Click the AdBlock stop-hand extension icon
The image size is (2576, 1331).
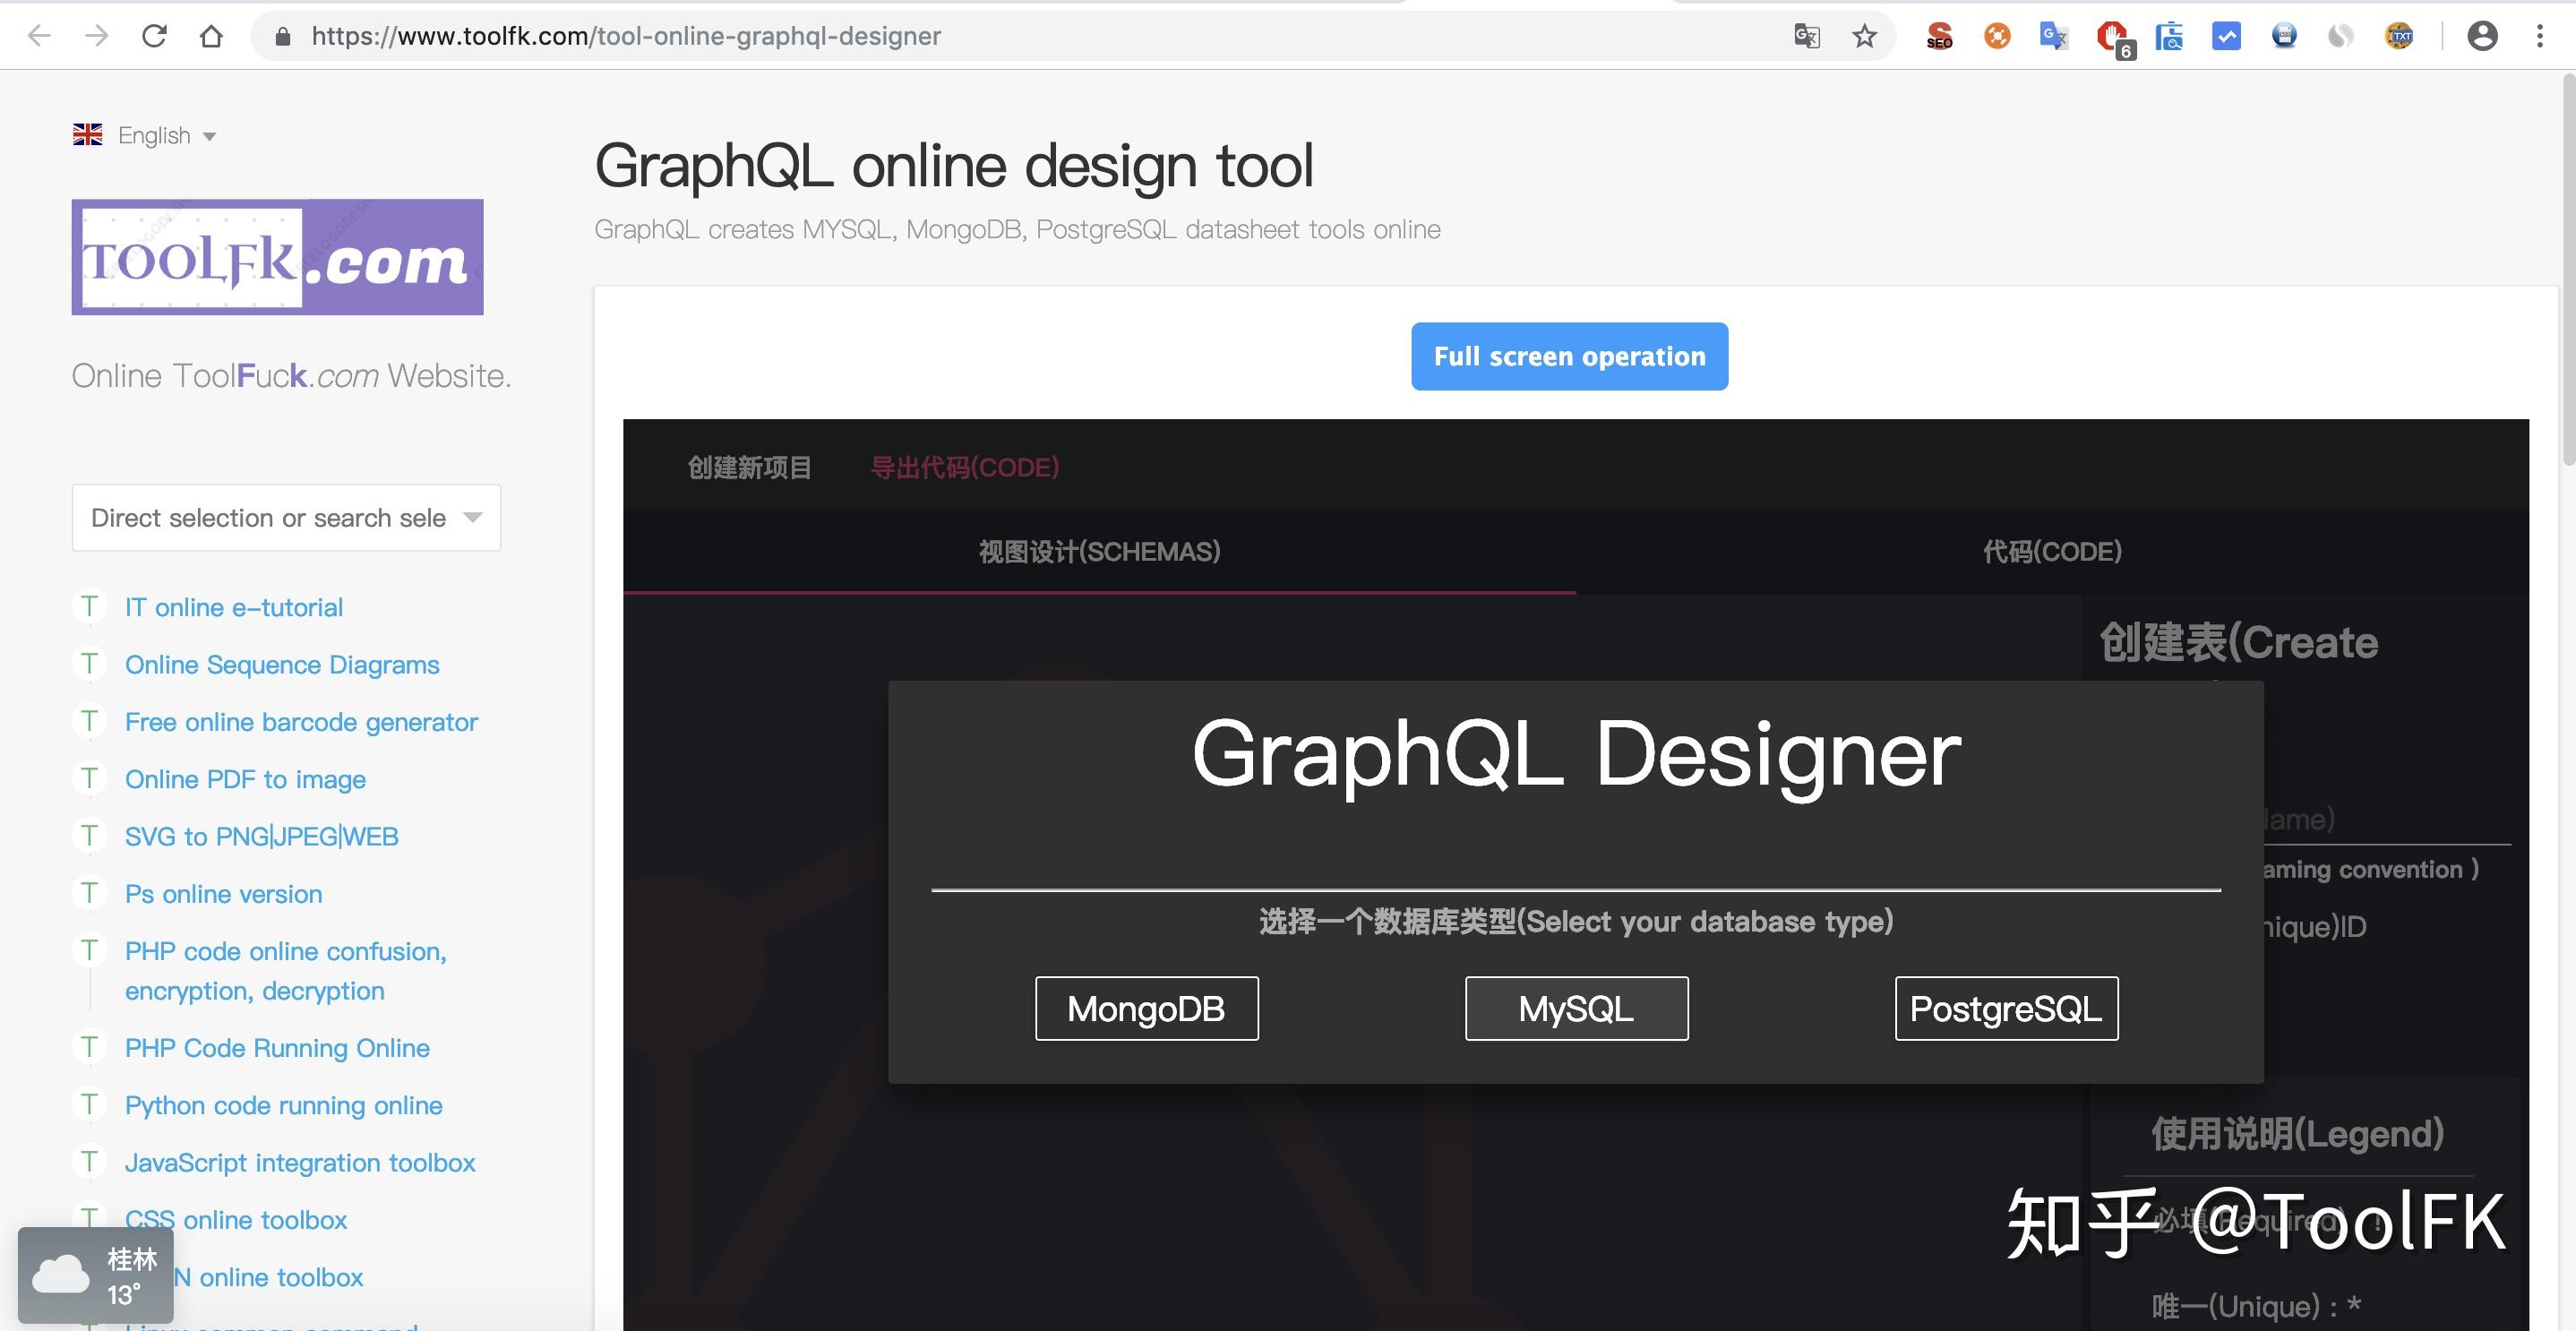tap(2112, 37)
